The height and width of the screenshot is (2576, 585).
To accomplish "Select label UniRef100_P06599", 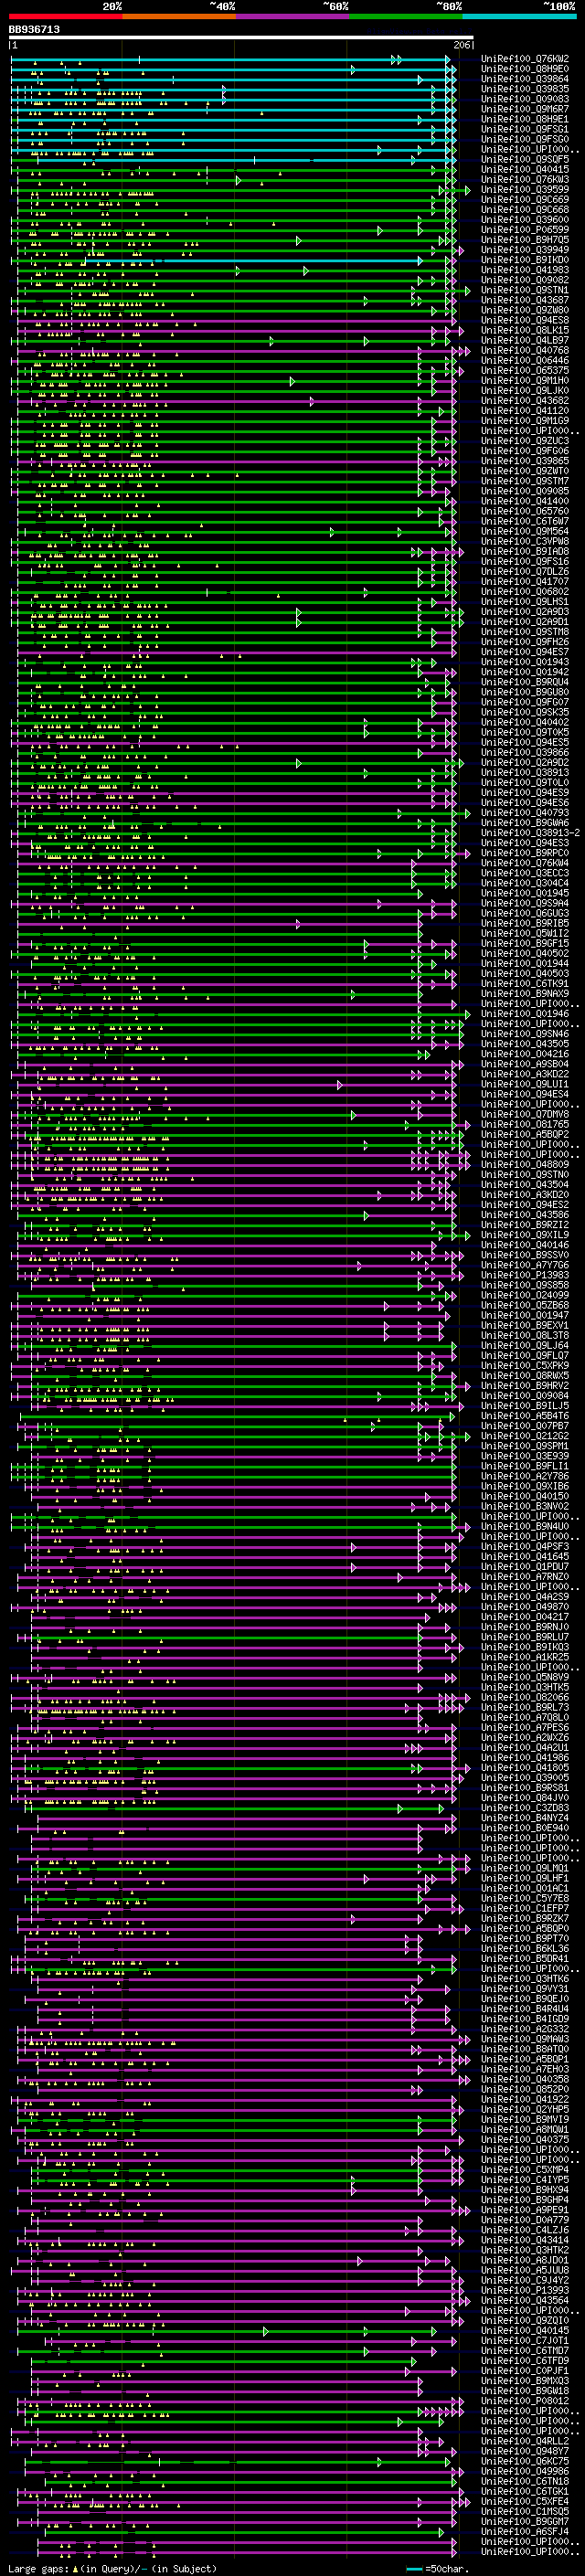I will (x=525, y=230).
